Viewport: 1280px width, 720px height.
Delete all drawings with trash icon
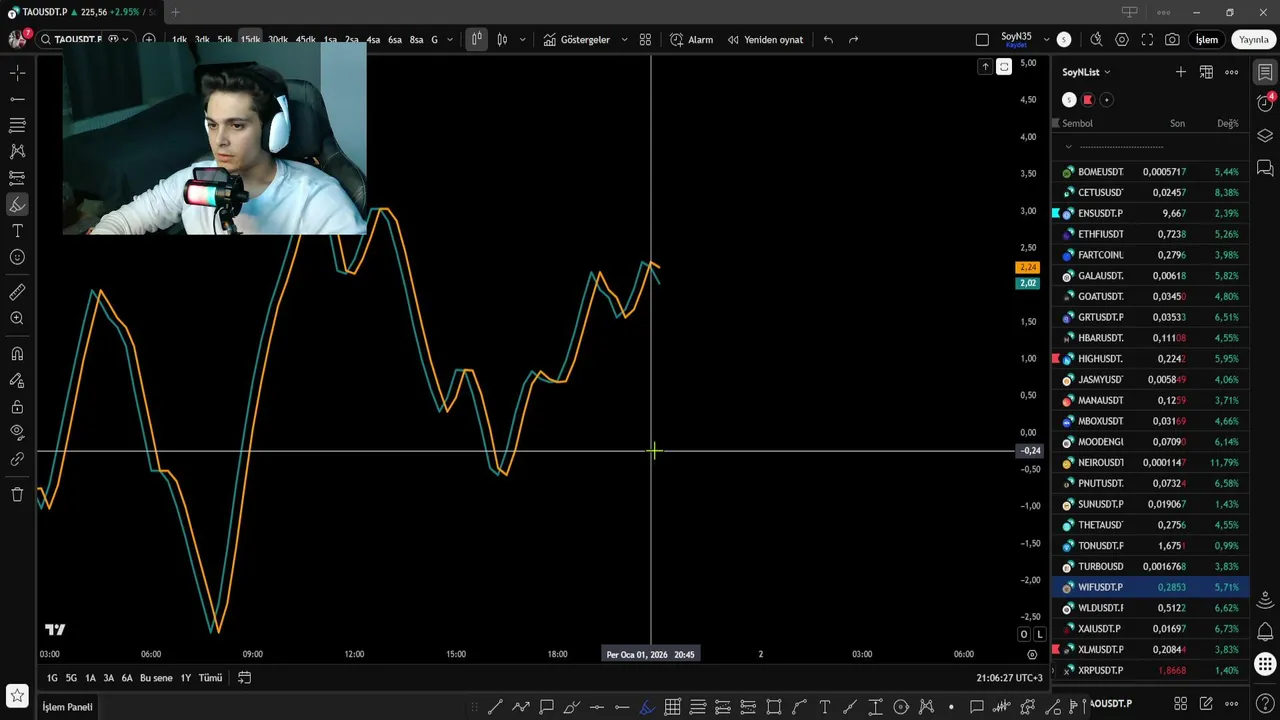point(17,494)
